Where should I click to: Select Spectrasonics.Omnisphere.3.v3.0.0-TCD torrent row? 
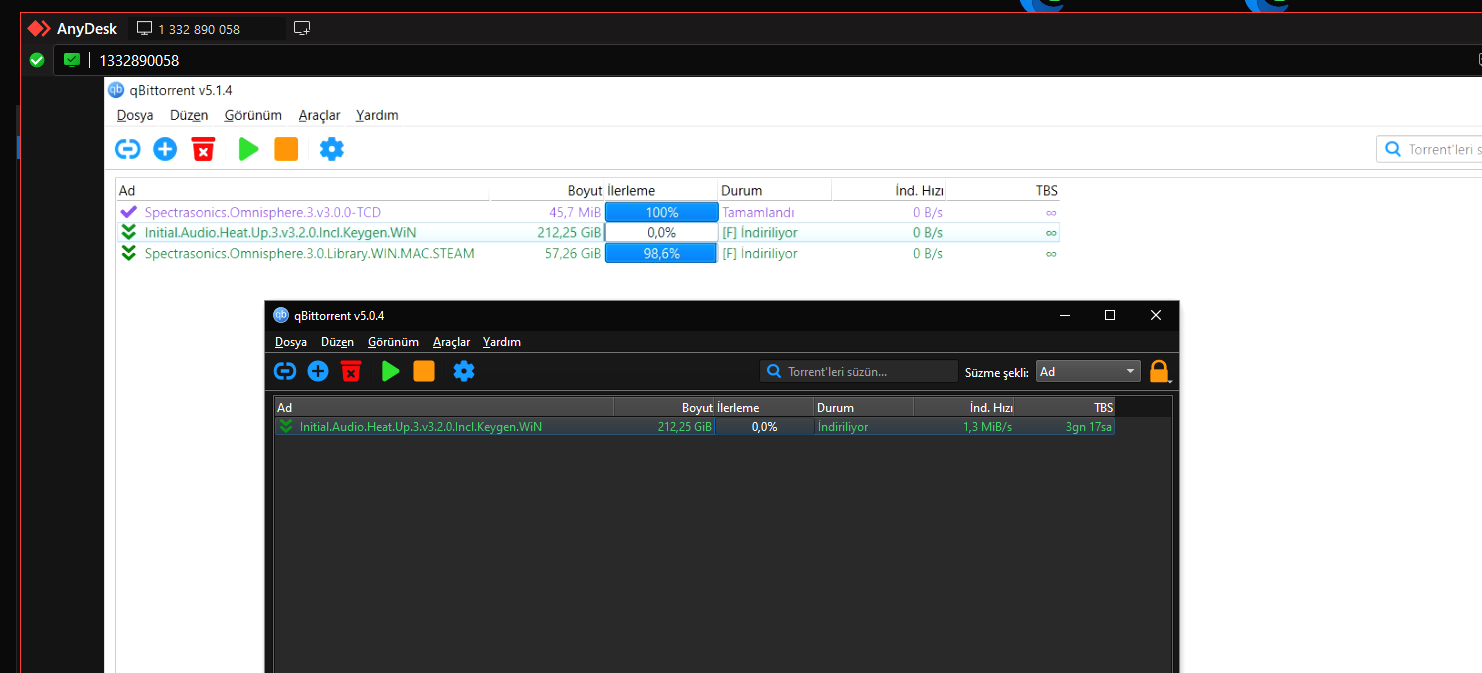[x=262, y=212]
